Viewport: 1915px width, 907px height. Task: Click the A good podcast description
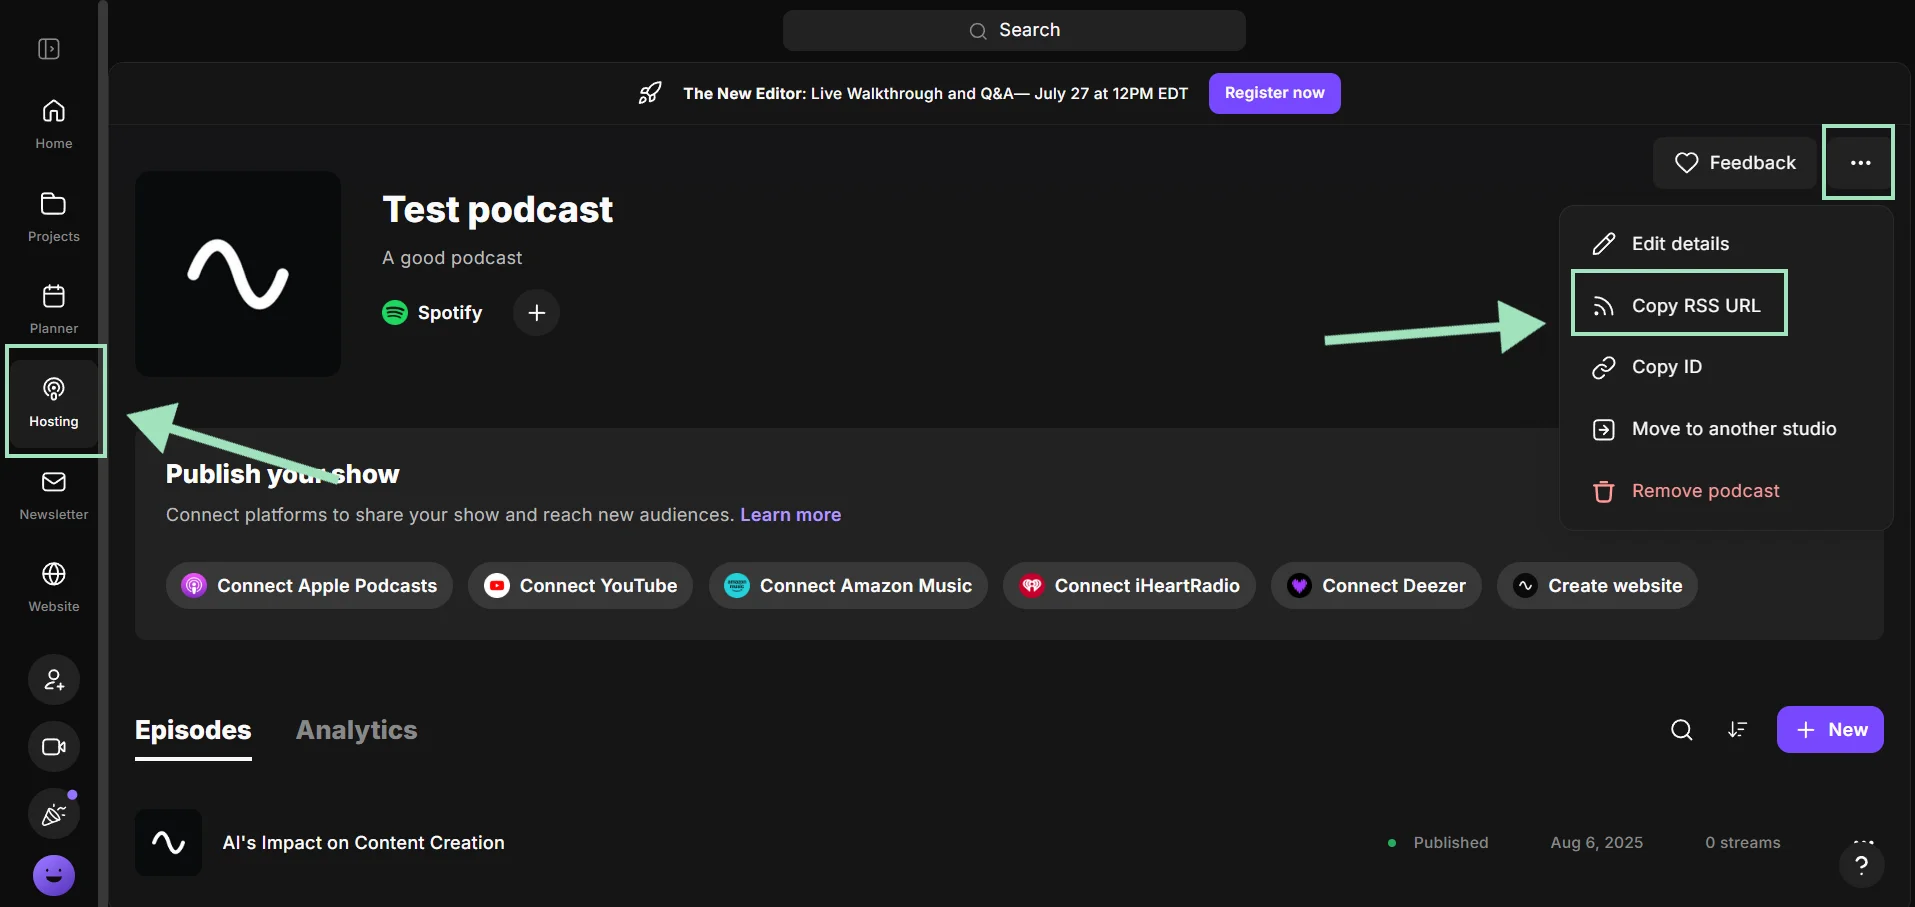point(452,258)
